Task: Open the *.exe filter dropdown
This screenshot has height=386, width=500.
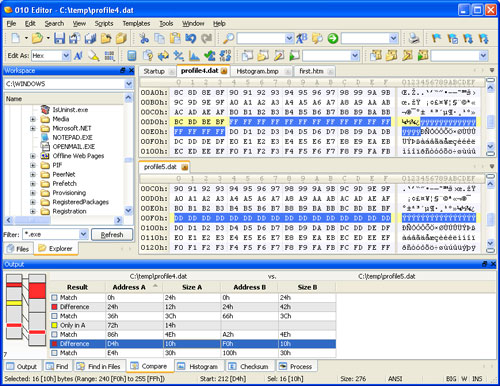Action: pos(83,234)
